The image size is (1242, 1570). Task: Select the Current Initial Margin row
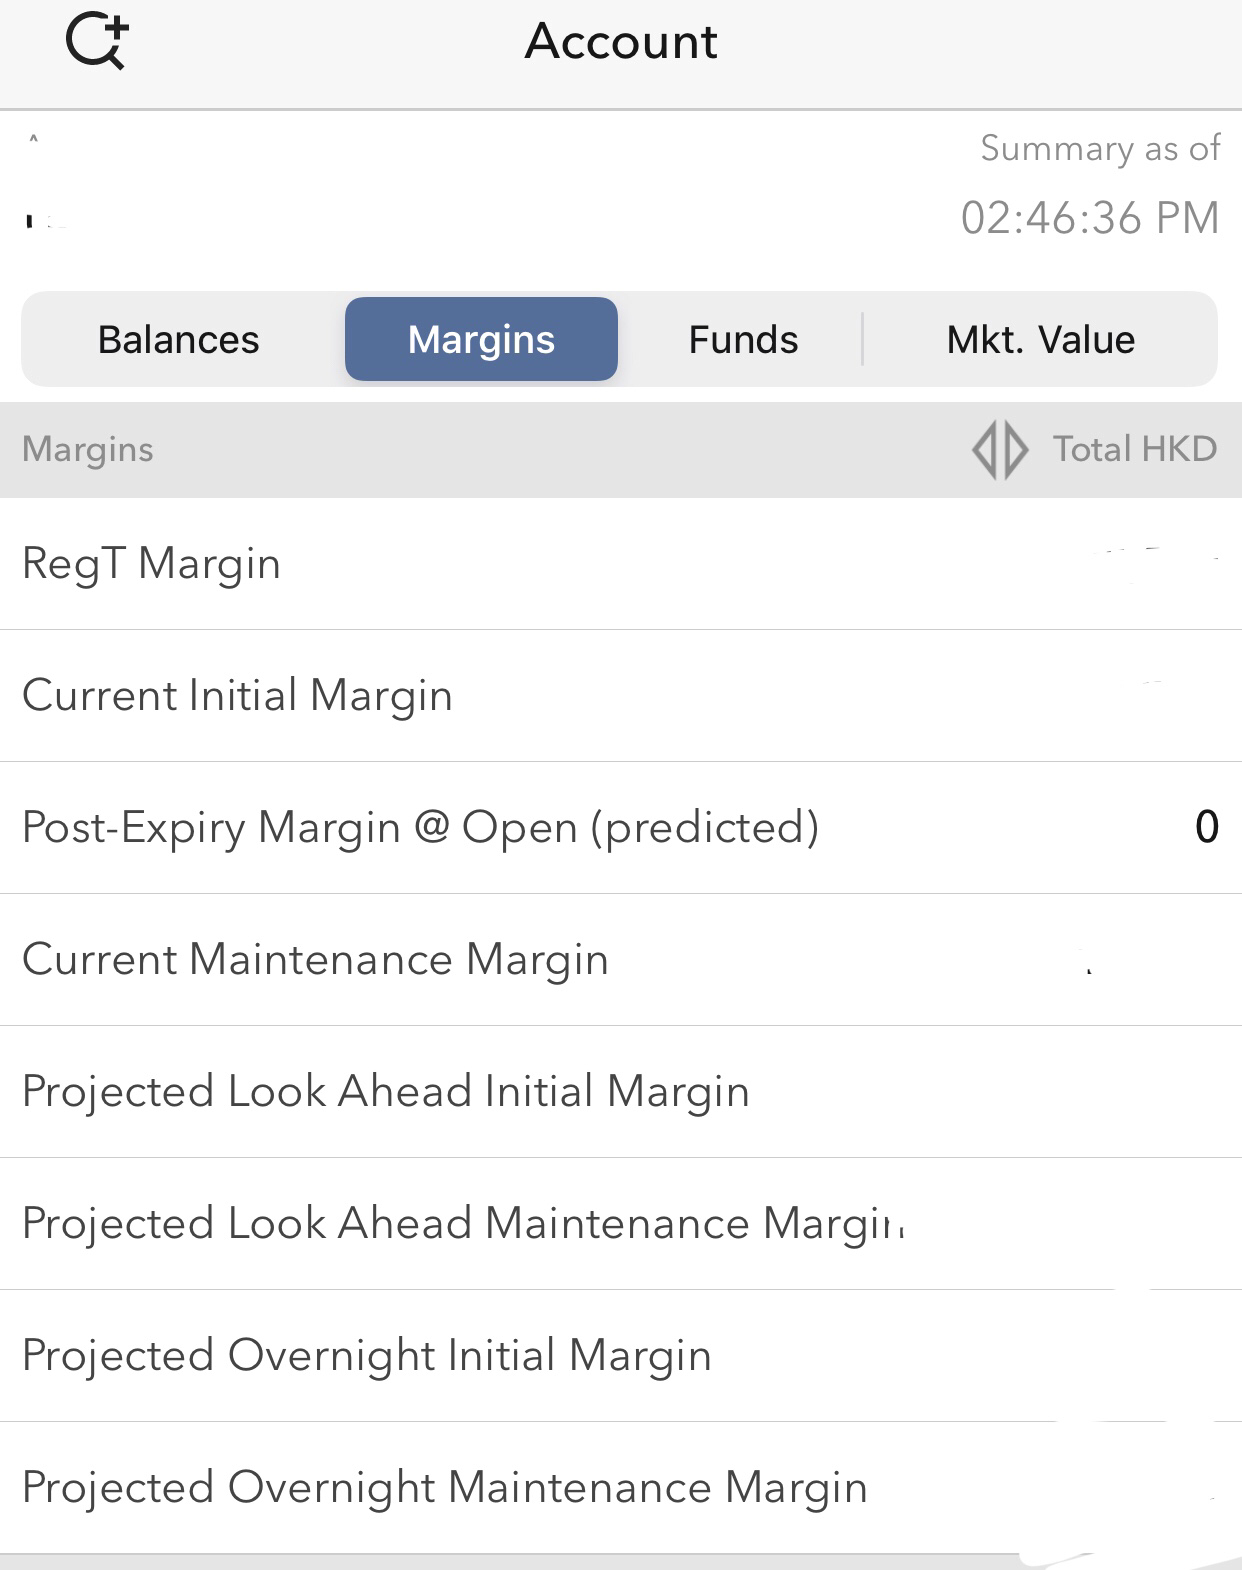(621, 696)
